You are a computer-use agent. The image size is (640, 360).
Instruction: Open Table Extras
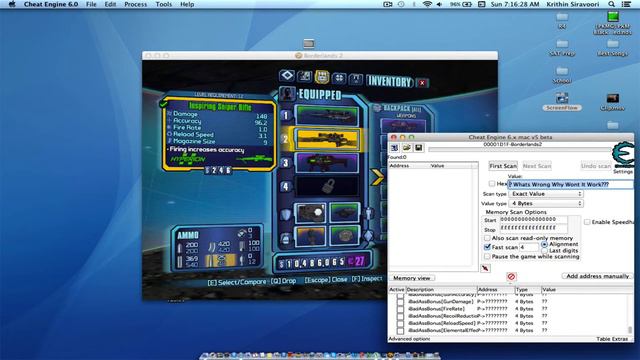[611, 339]
